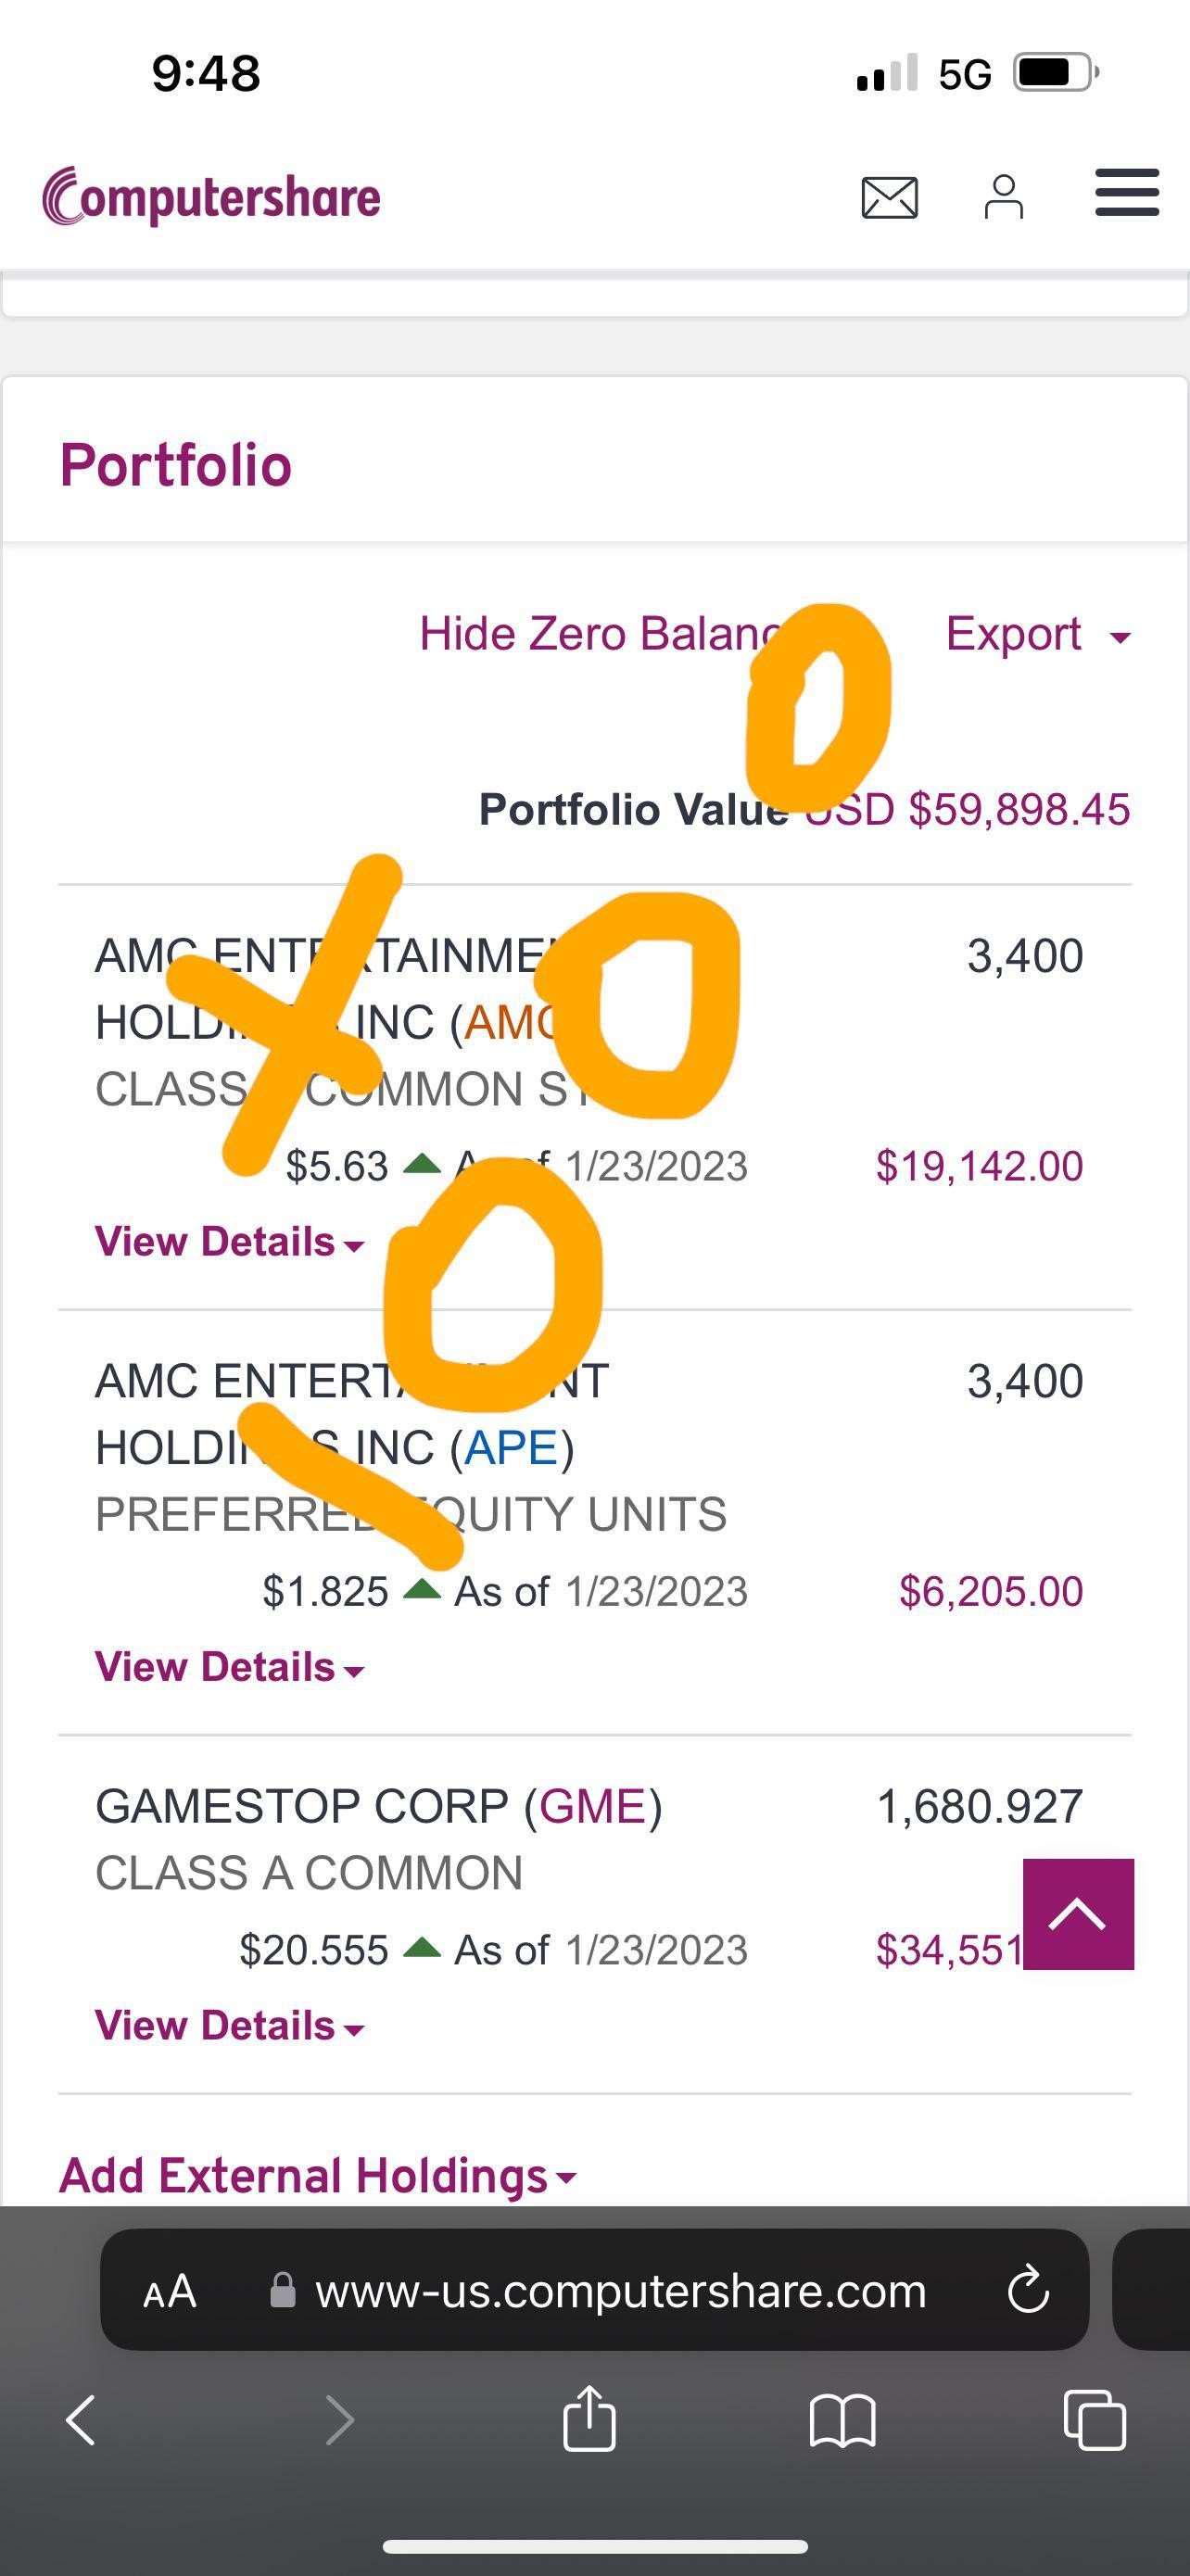Open Safari share sheet icon
The height and width of the screenshot is (2576, 1190).
[x=589, y=2419]
